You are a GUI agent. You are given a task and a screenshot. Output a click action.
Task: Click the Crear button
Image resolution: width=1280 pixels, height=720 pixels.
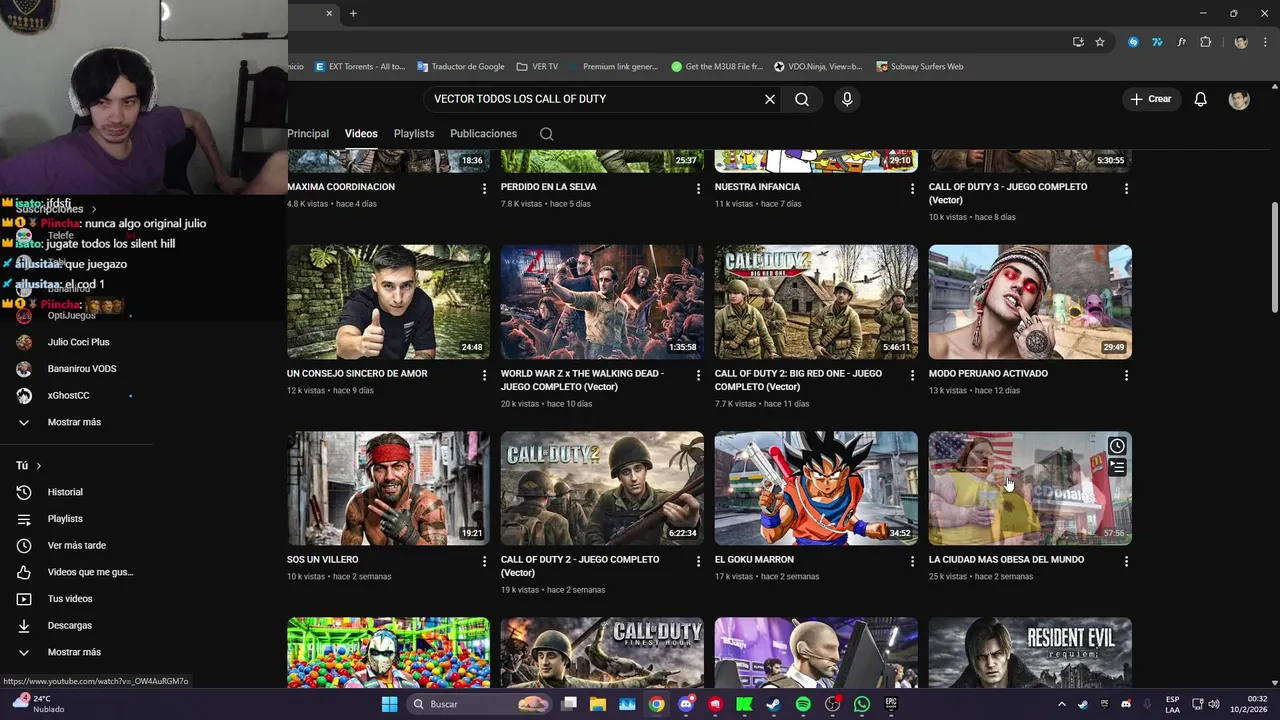point(1150,99)
